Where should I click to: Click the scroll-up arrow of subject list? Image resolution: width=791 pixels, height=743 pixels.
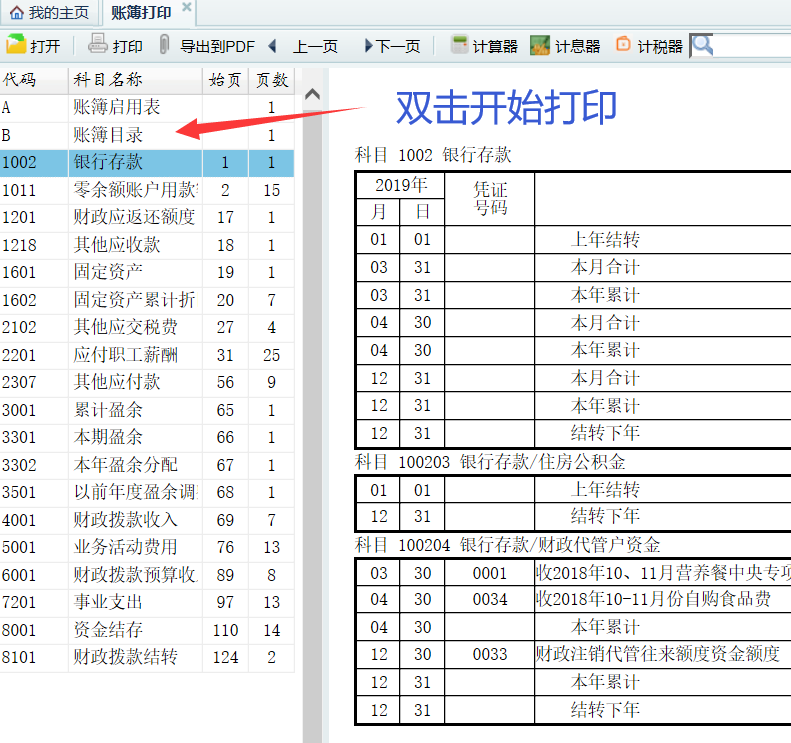point(312,94)
